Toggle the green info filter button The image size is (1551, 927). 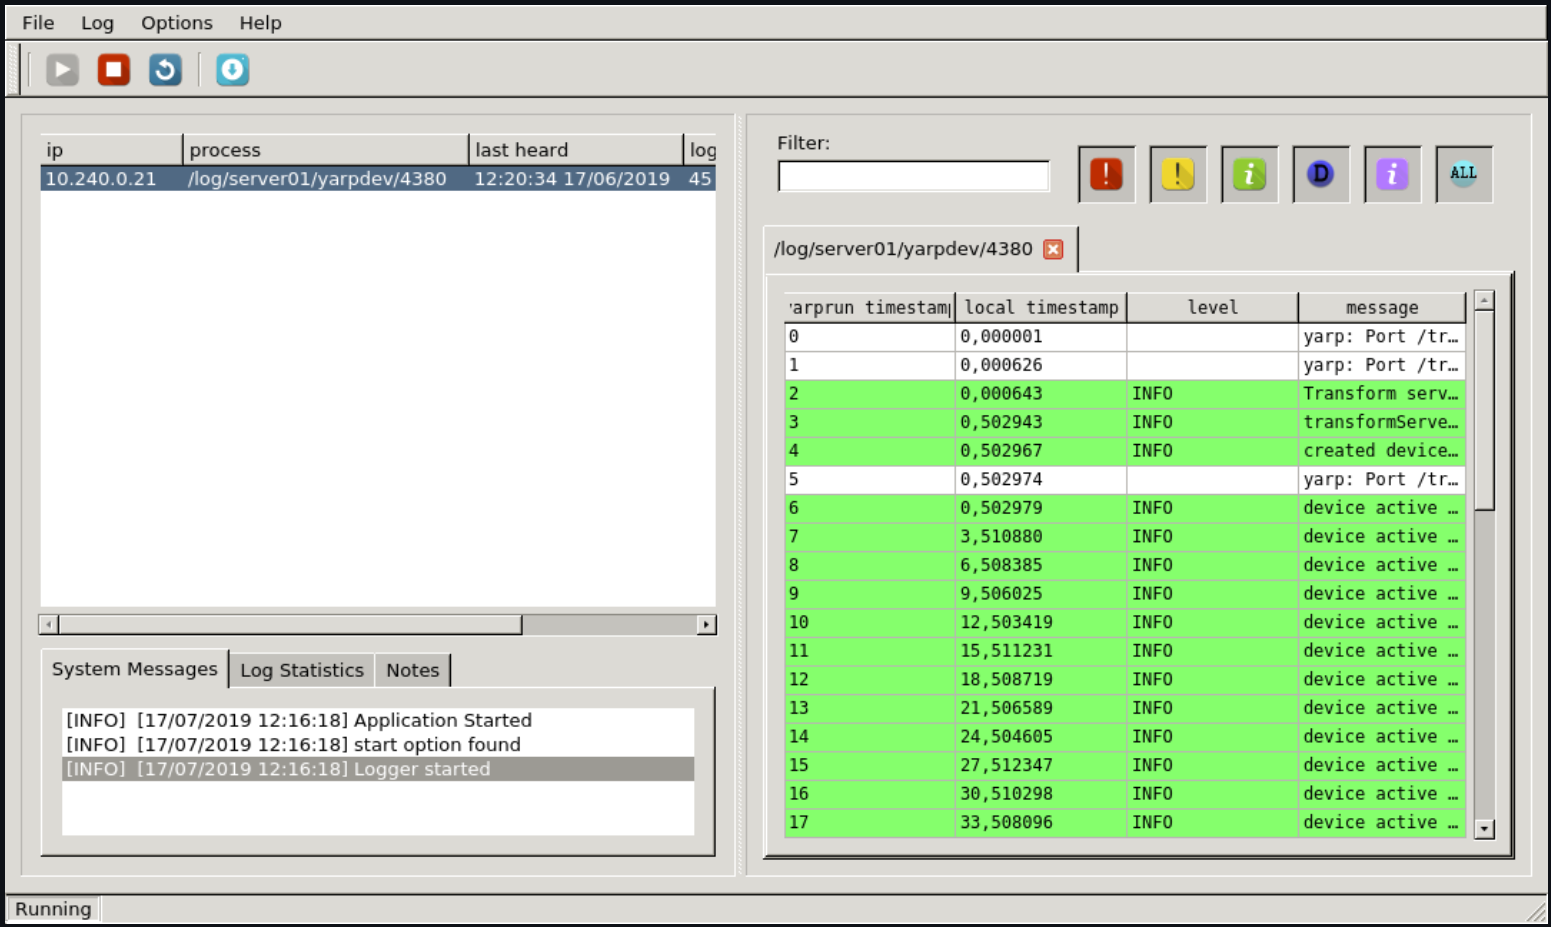pyautogui.click(x=1249, y=174)
